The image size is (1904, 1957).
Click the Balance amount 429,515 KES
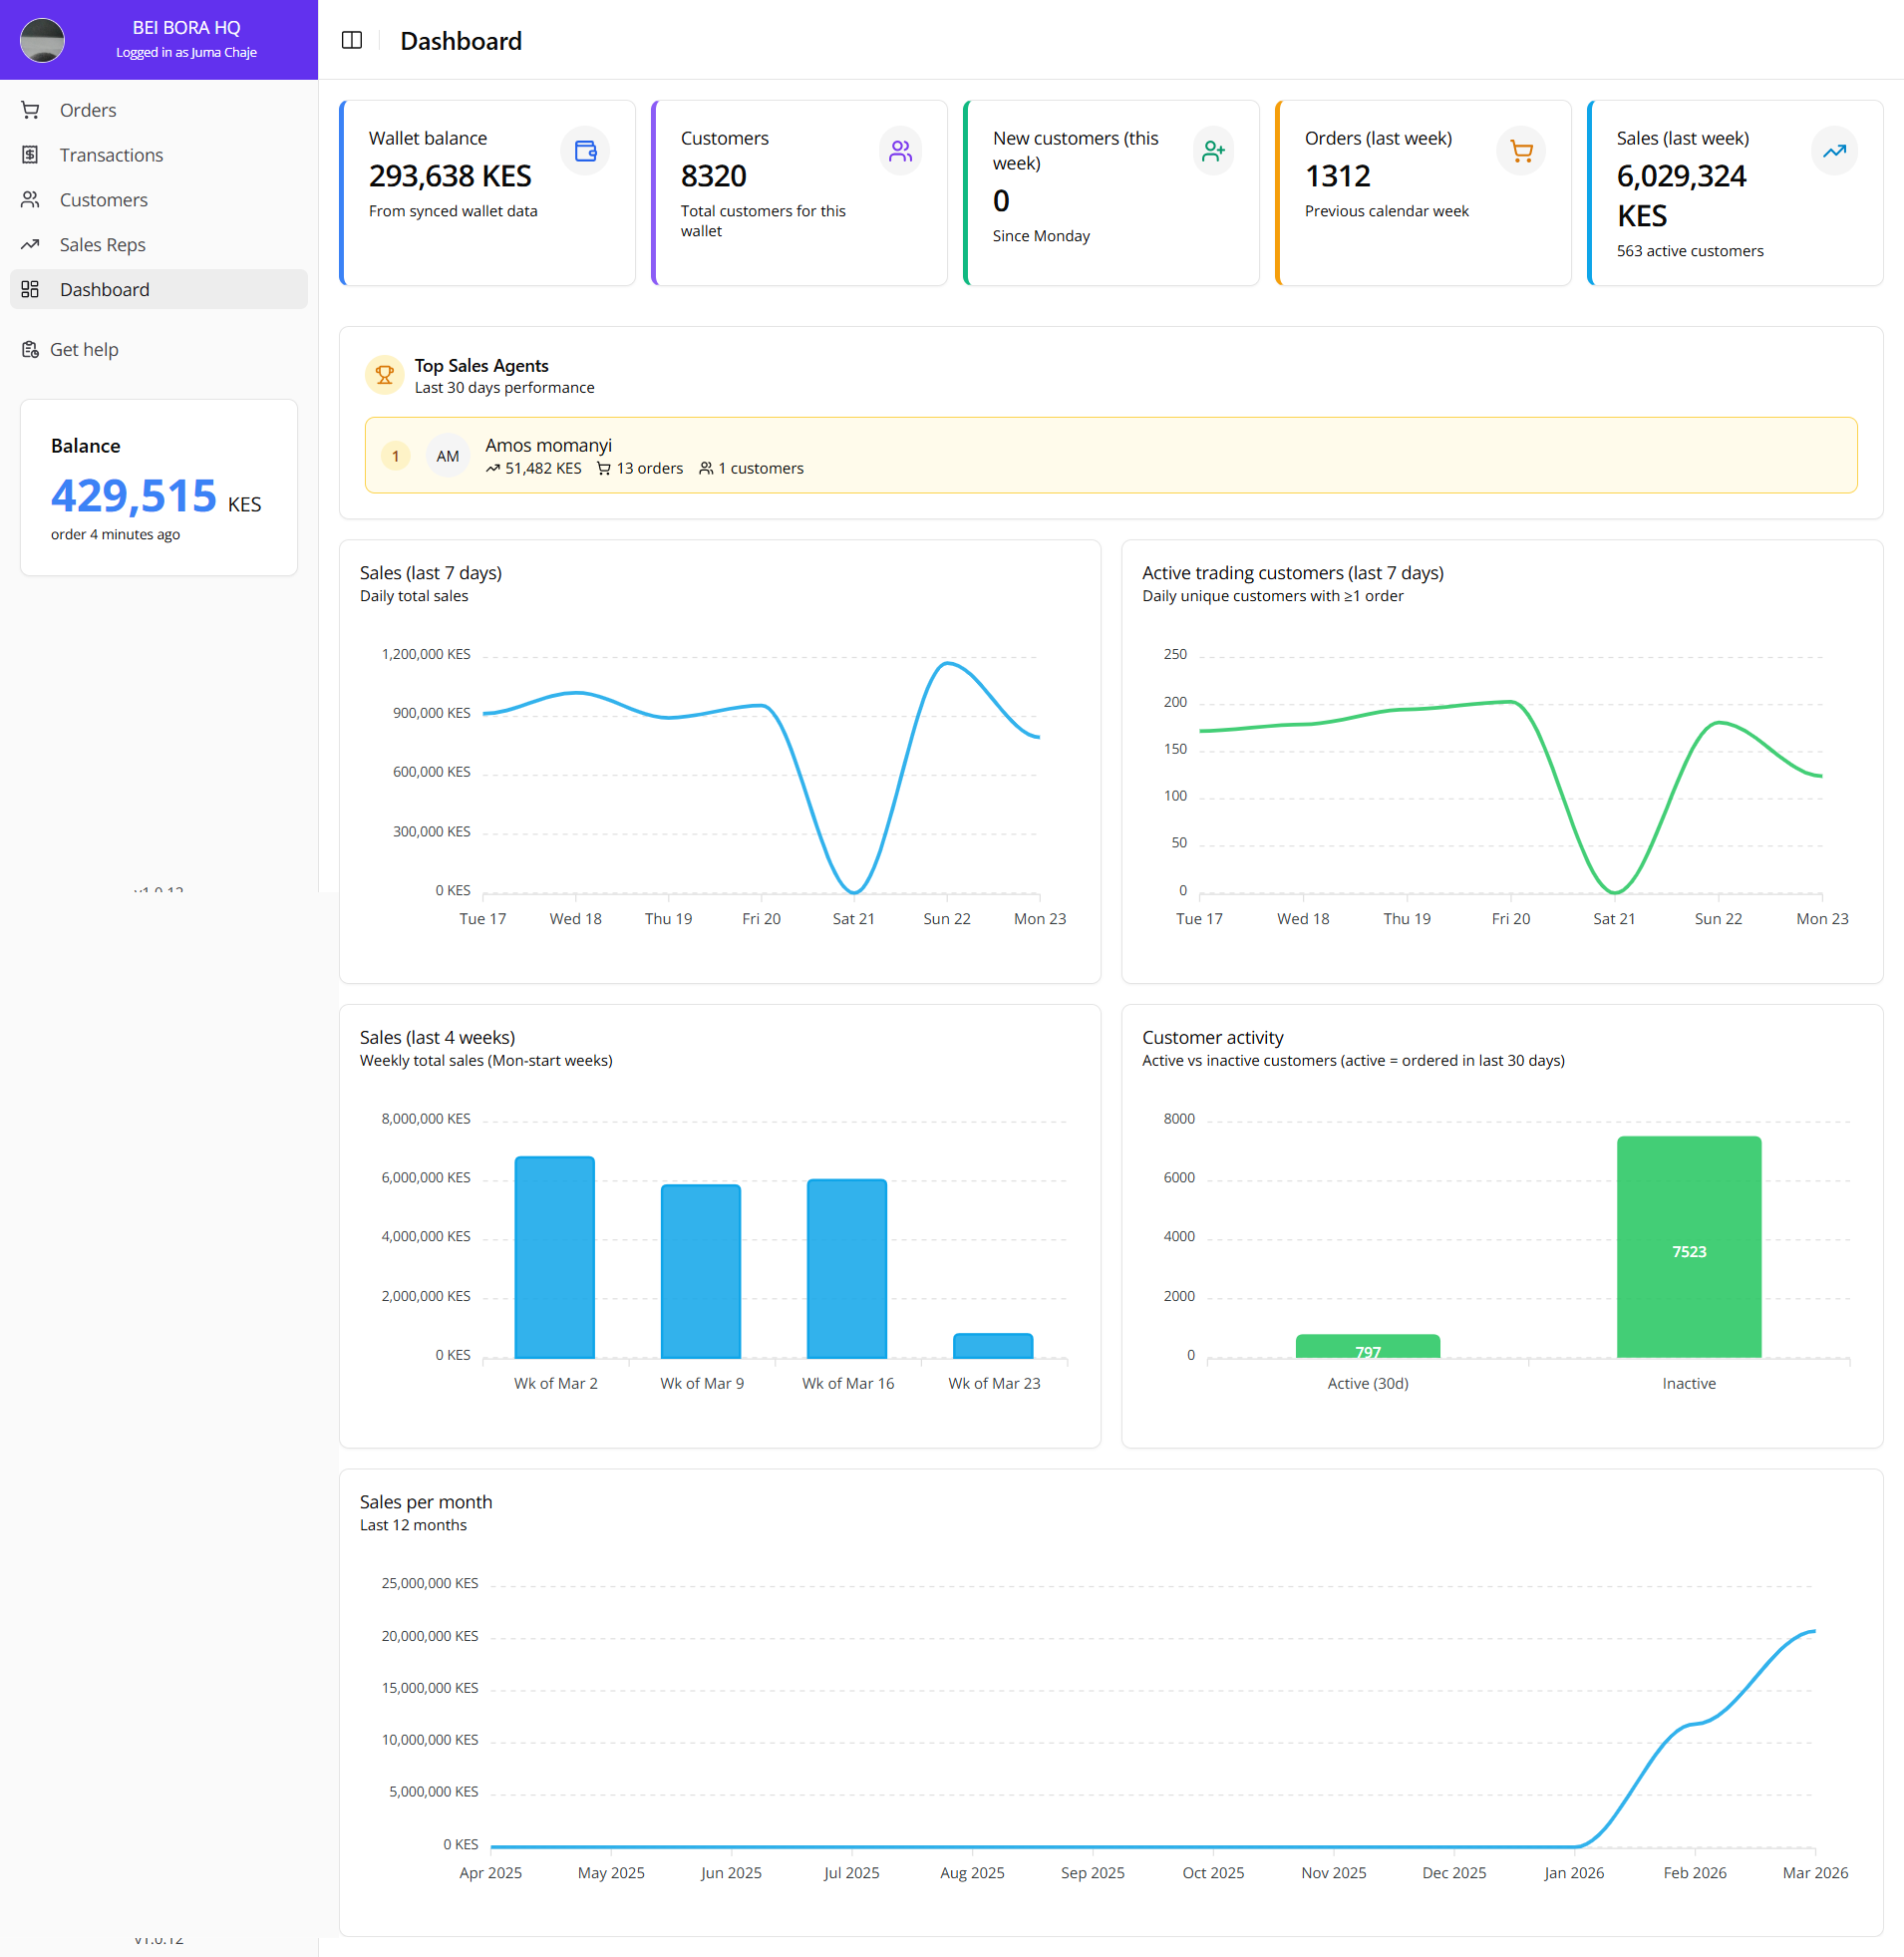click(x=134, y=495)
